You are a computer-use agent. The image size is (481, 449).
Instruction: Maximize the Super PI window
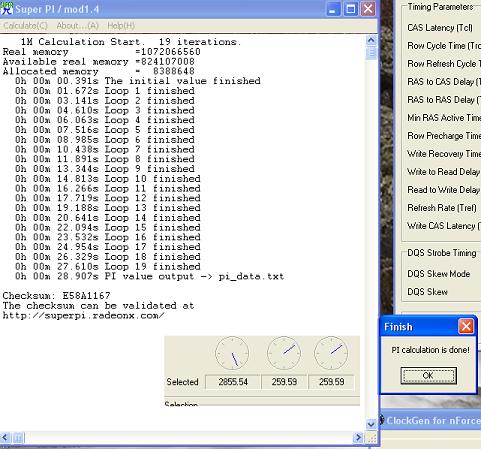350,9
